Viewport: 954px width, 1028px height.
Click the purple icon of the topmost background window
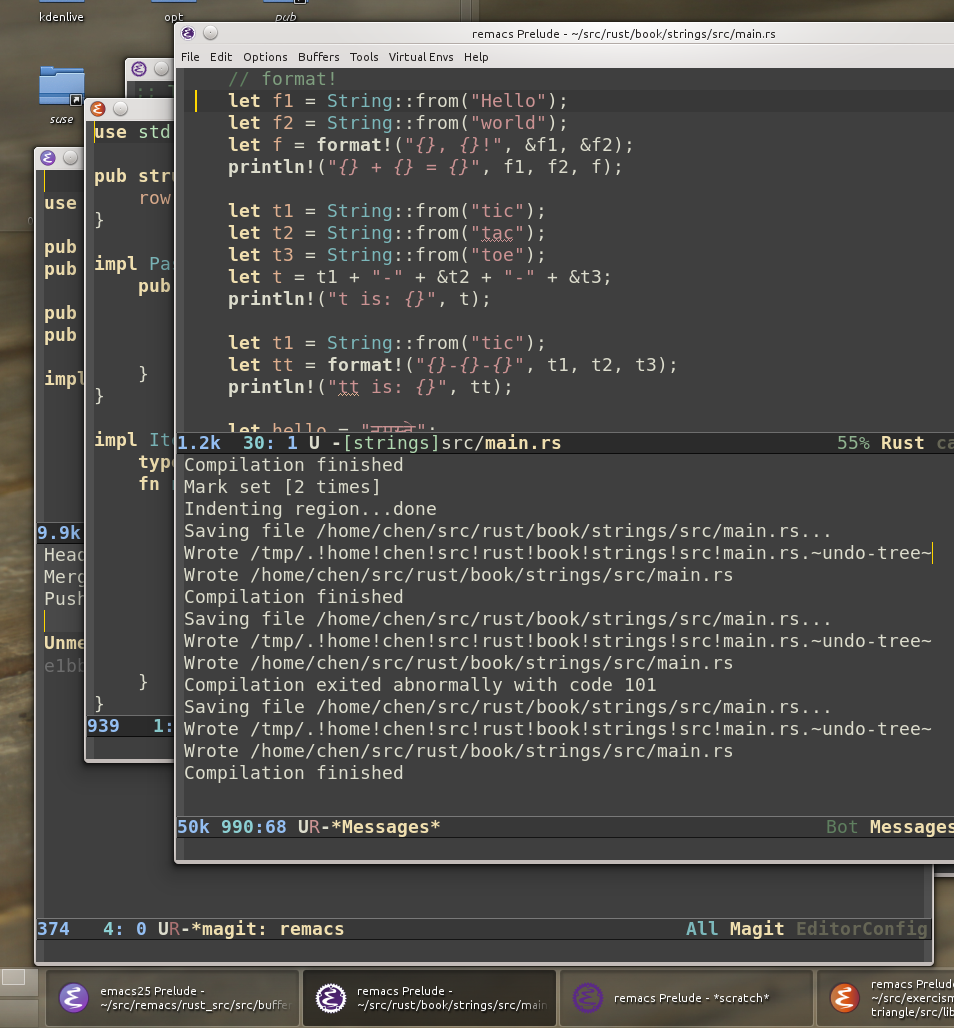click(139, 69)
